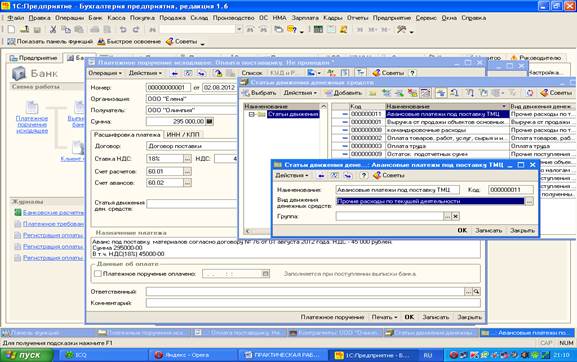Click the clear X button next to Группа
Screen dimensions: 577x362
(x=455, y=216)
